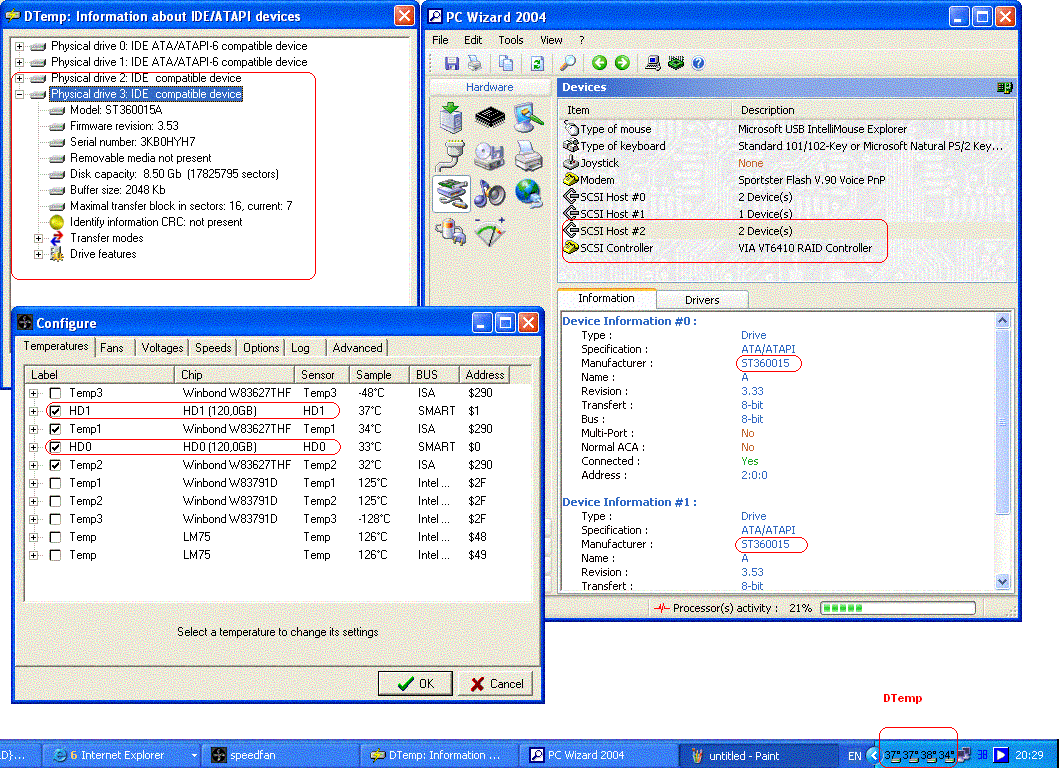Click OK in the Configure dialog

click(415, 684)
